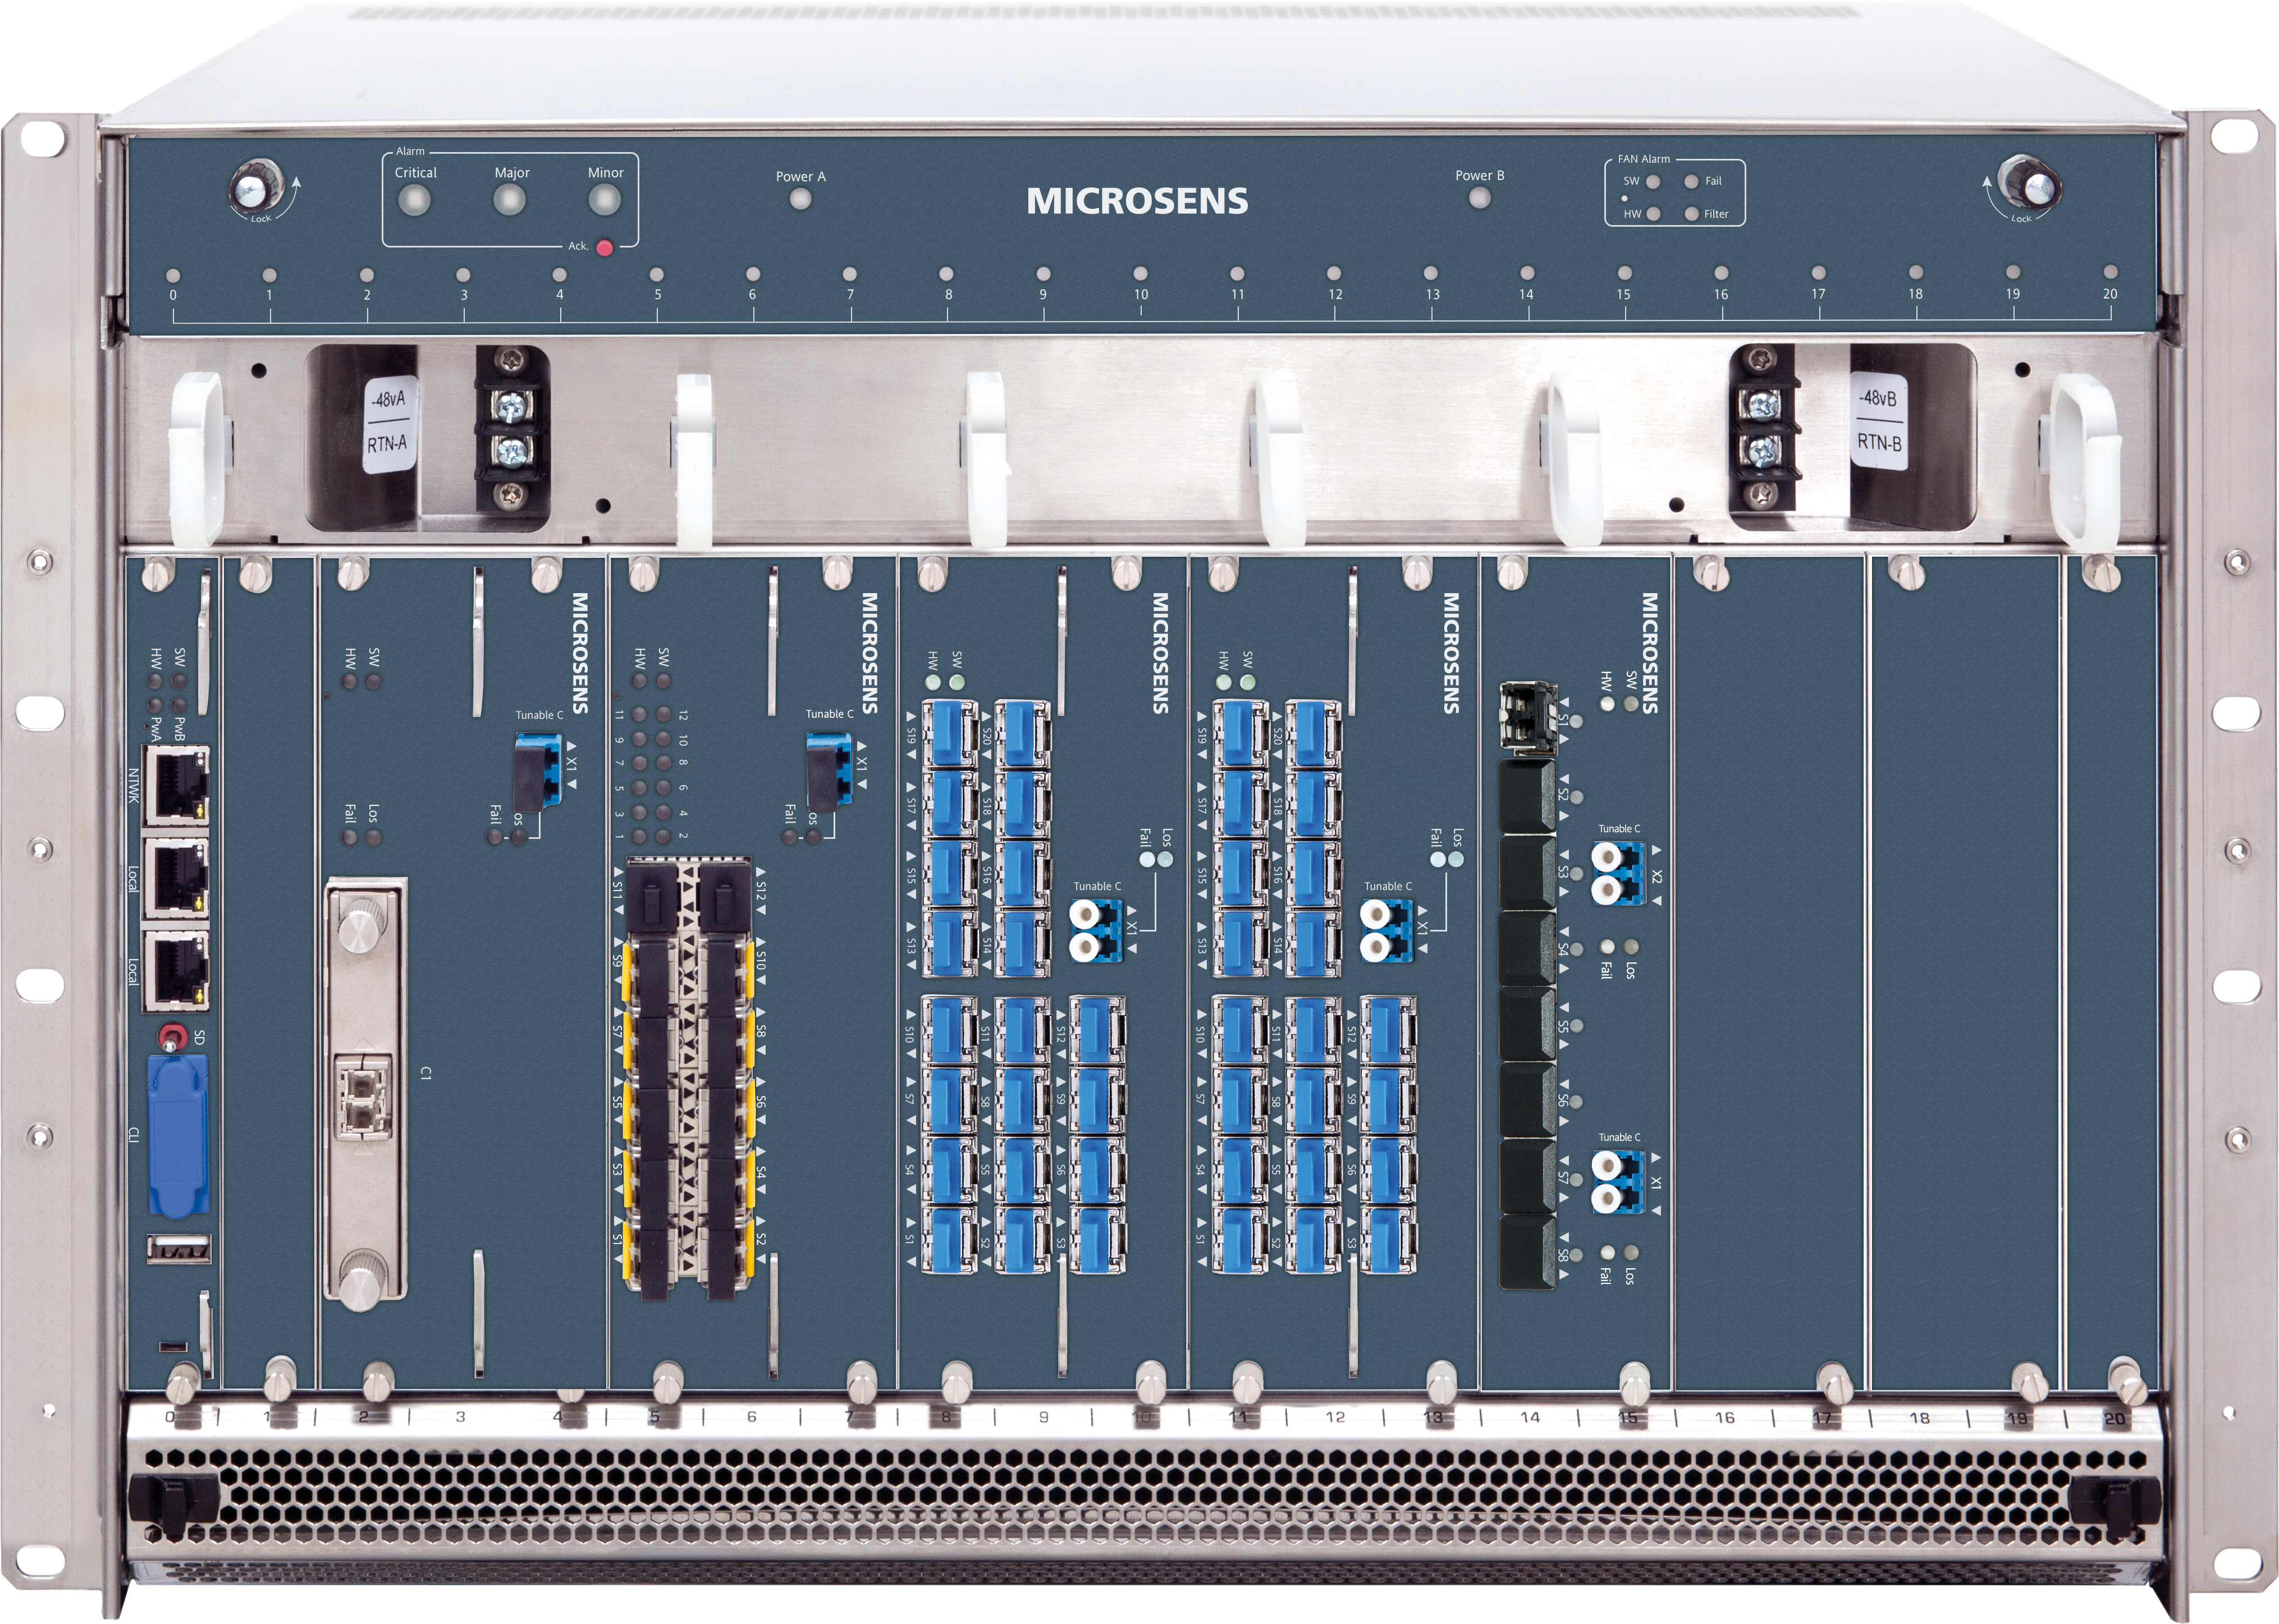Image resolution: width=2279 pixels, height=1624 pixels.
Task: Click the Major alarm indicator light
Action: (x=510, y=201)
